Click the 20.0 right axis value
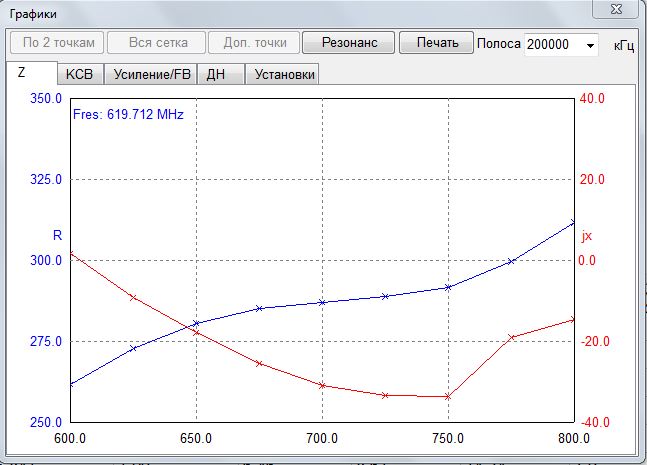647x465 pixels. tap(592, 179)
